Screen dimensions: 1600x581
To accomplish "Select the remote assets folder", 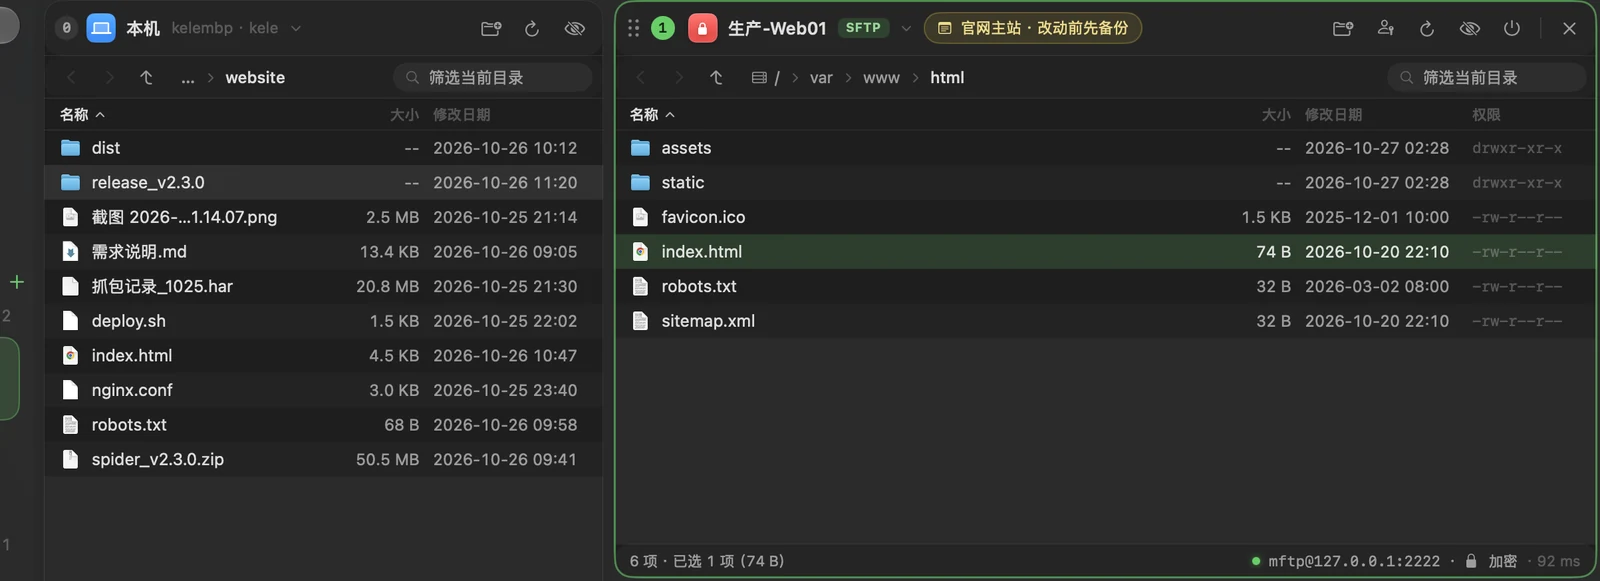I will [x=1105, y=148].
